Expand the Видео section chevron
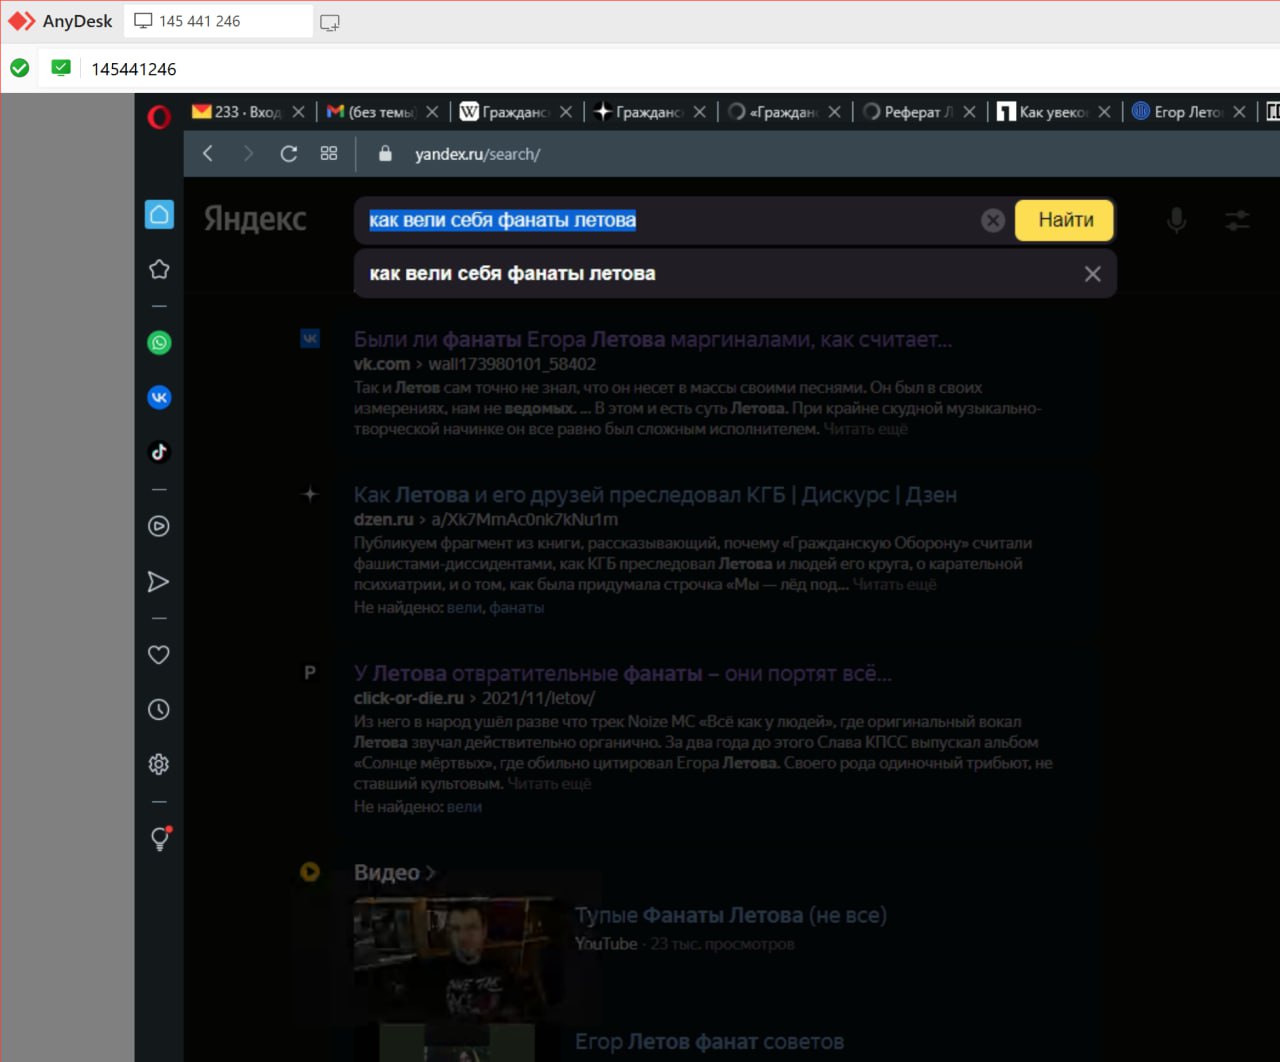Viewport: 1280px width, 1062px height. 431,873
